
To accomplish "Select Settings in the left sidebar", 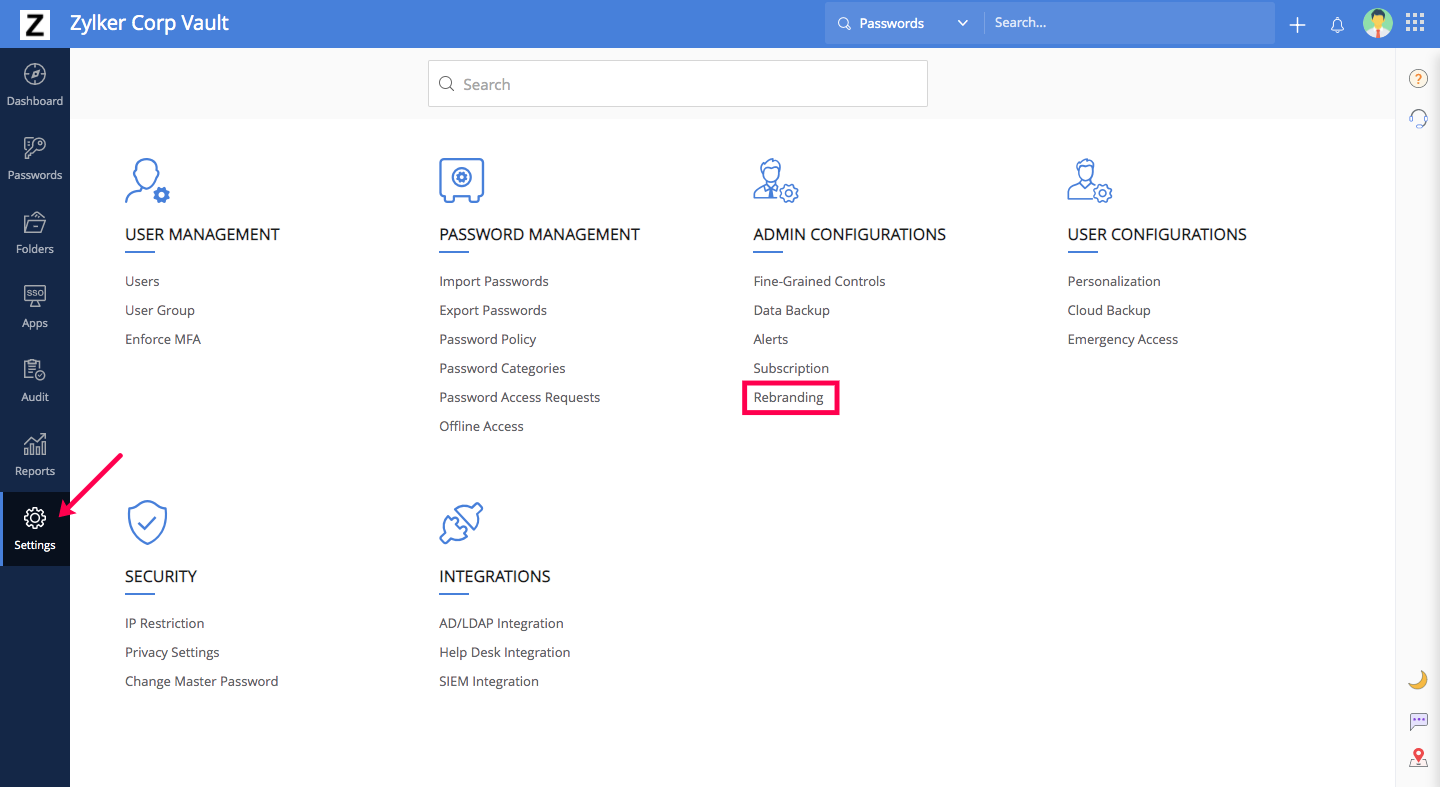I will point(35,529).
